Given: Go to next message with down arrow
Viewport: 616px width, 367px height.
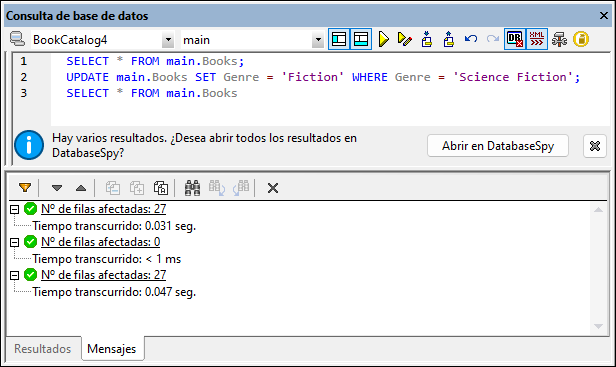Looking at the screenshot, I should [x=57, y=188].
